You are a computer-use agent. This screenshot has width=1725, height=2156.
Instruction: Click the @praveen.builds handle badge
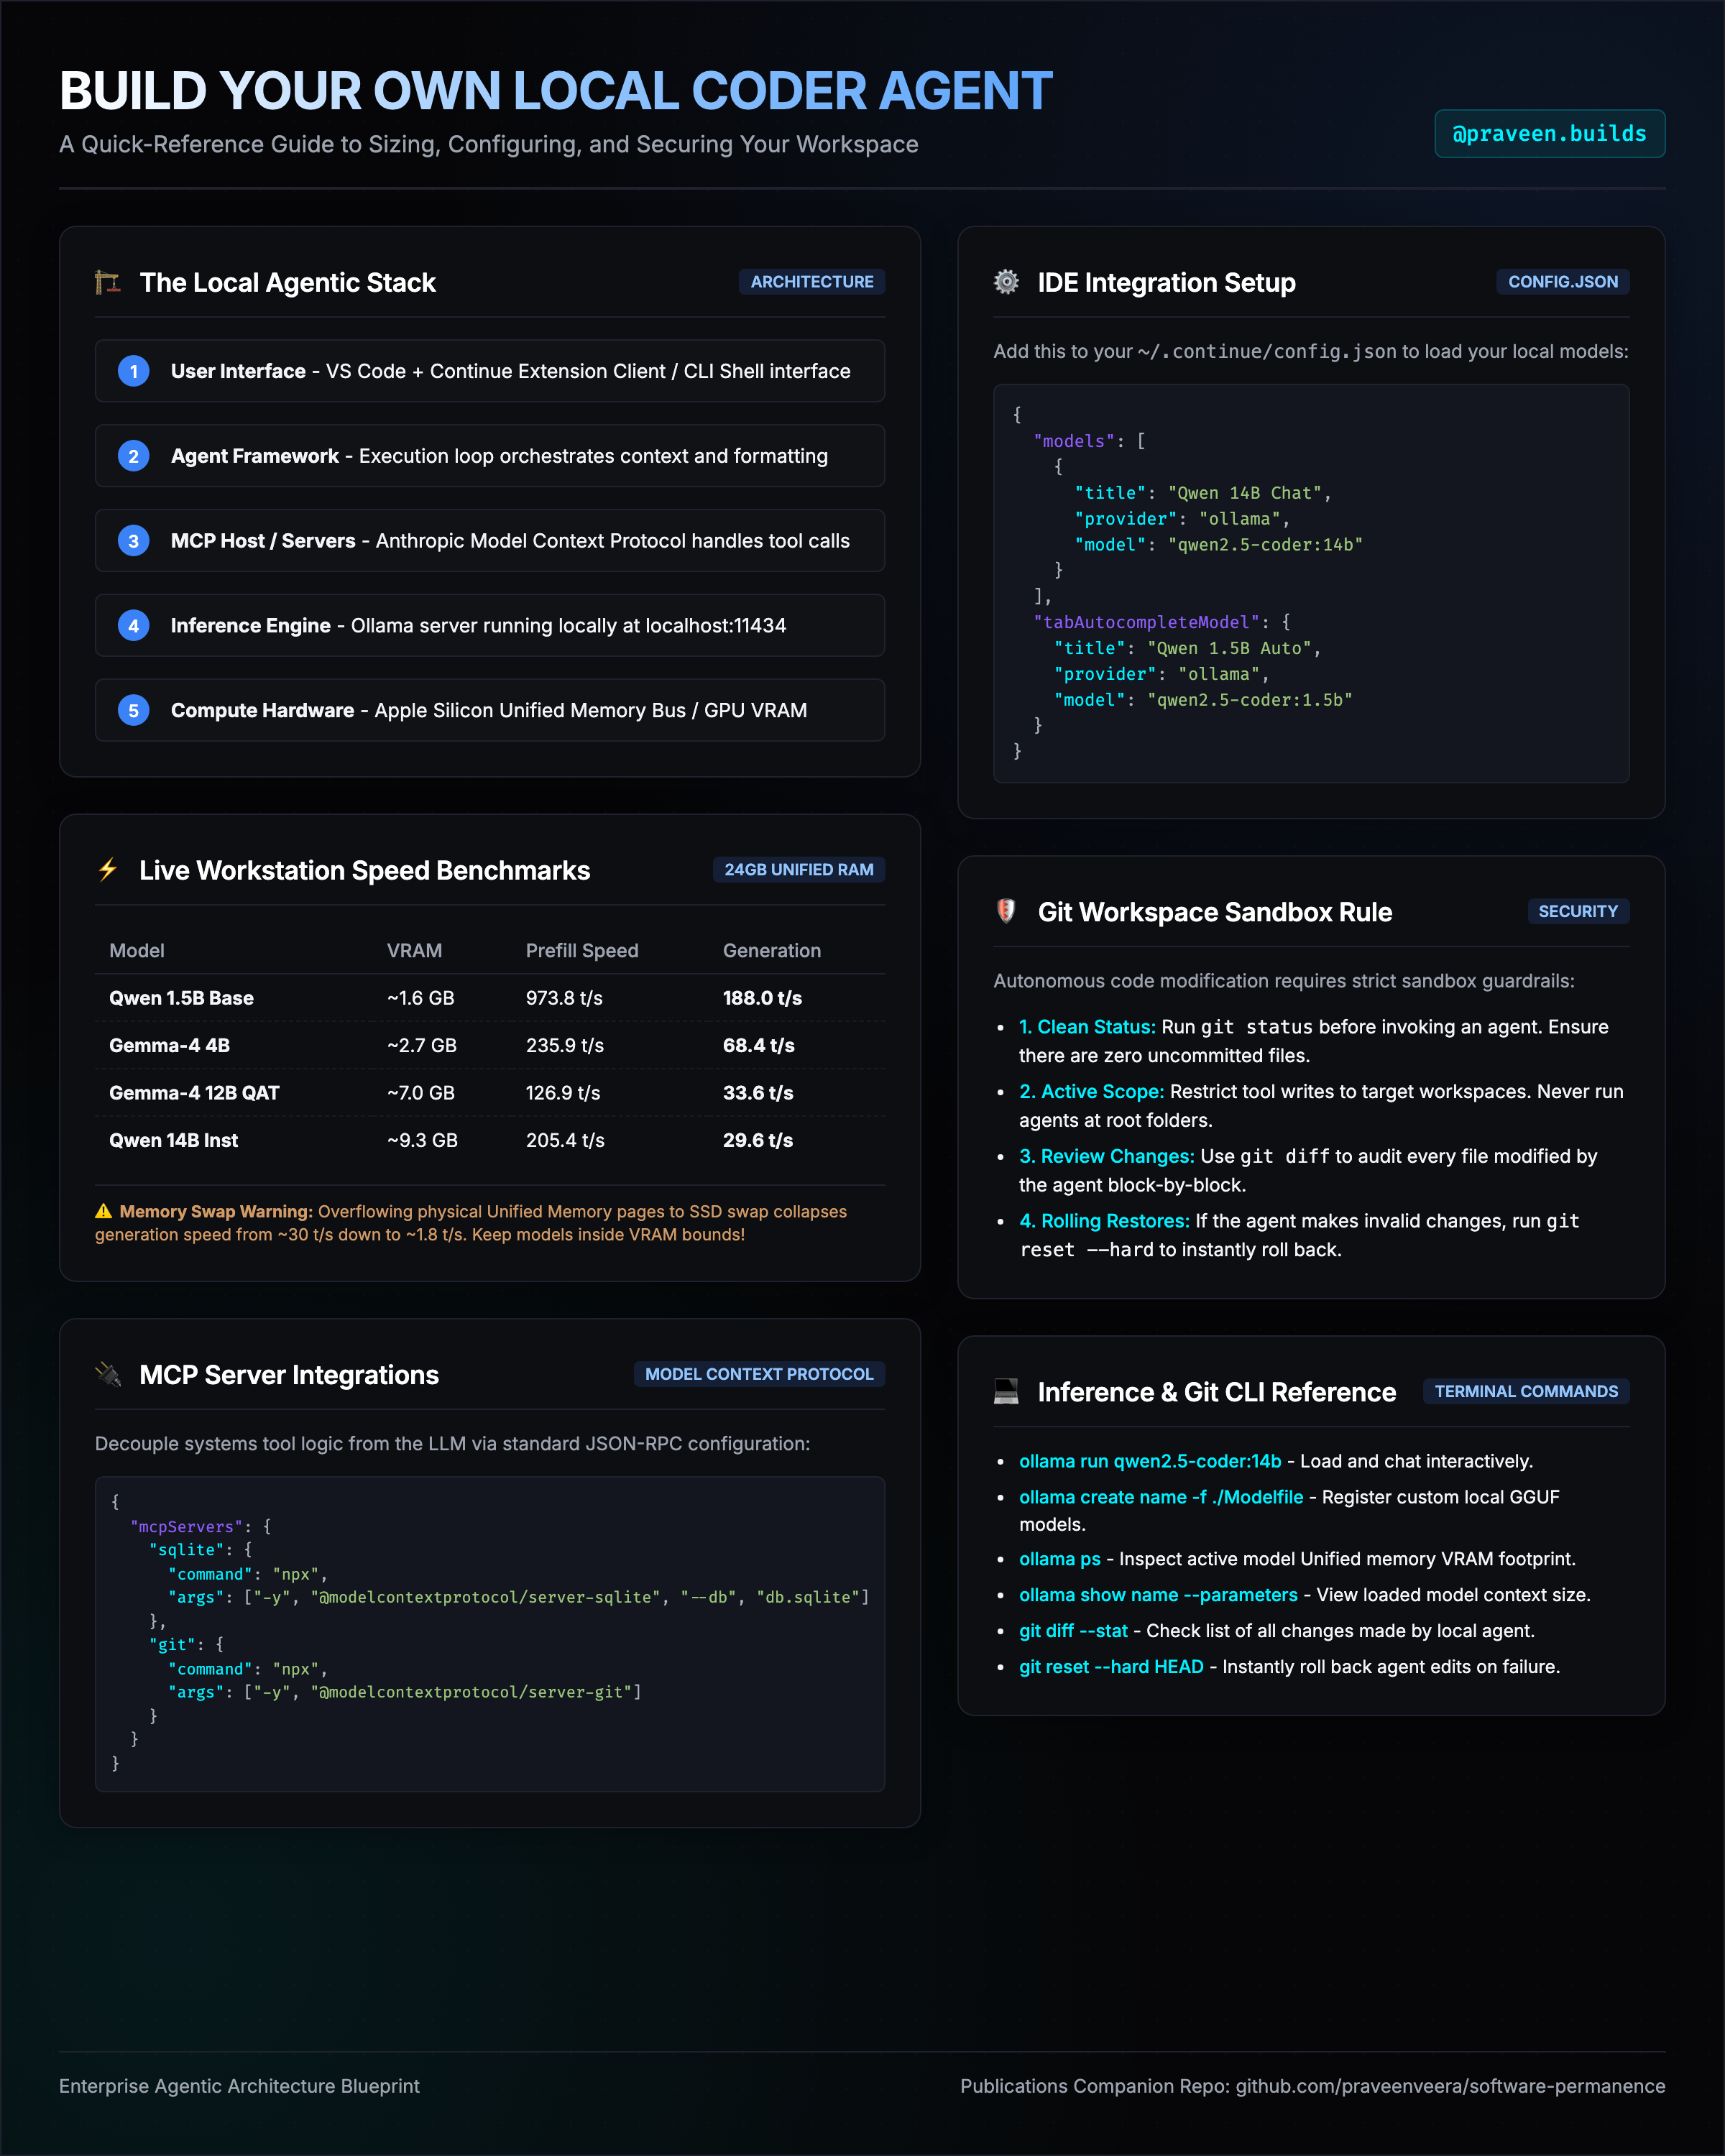point(1549,134)
